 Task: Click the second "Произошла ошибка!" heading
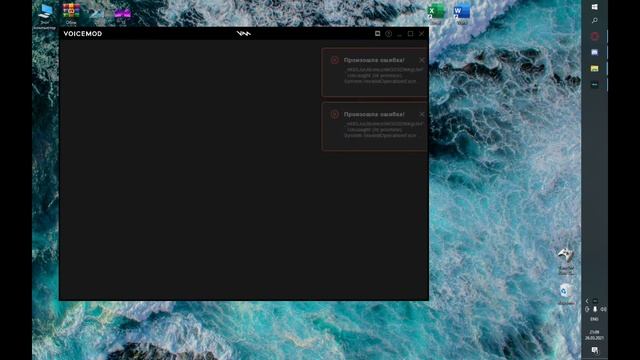tap(374, 114)
